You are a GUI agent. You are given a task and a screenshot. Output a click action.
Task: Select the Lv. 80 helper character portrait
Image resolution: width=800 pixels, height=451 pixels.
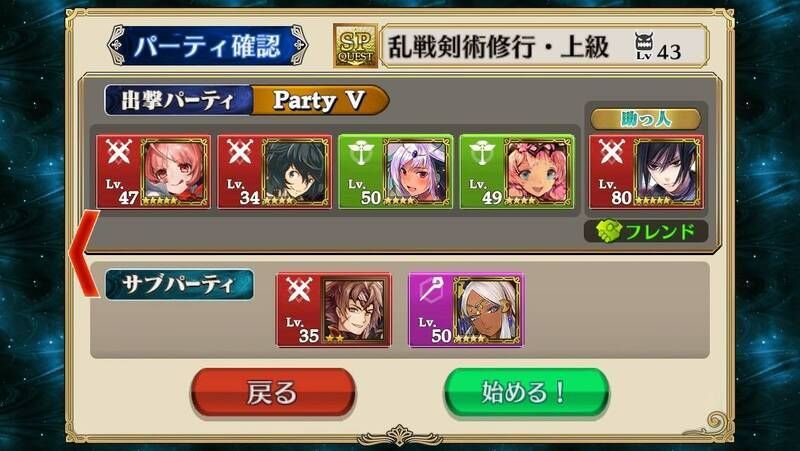pyautogui.click(x=667, y=171)
